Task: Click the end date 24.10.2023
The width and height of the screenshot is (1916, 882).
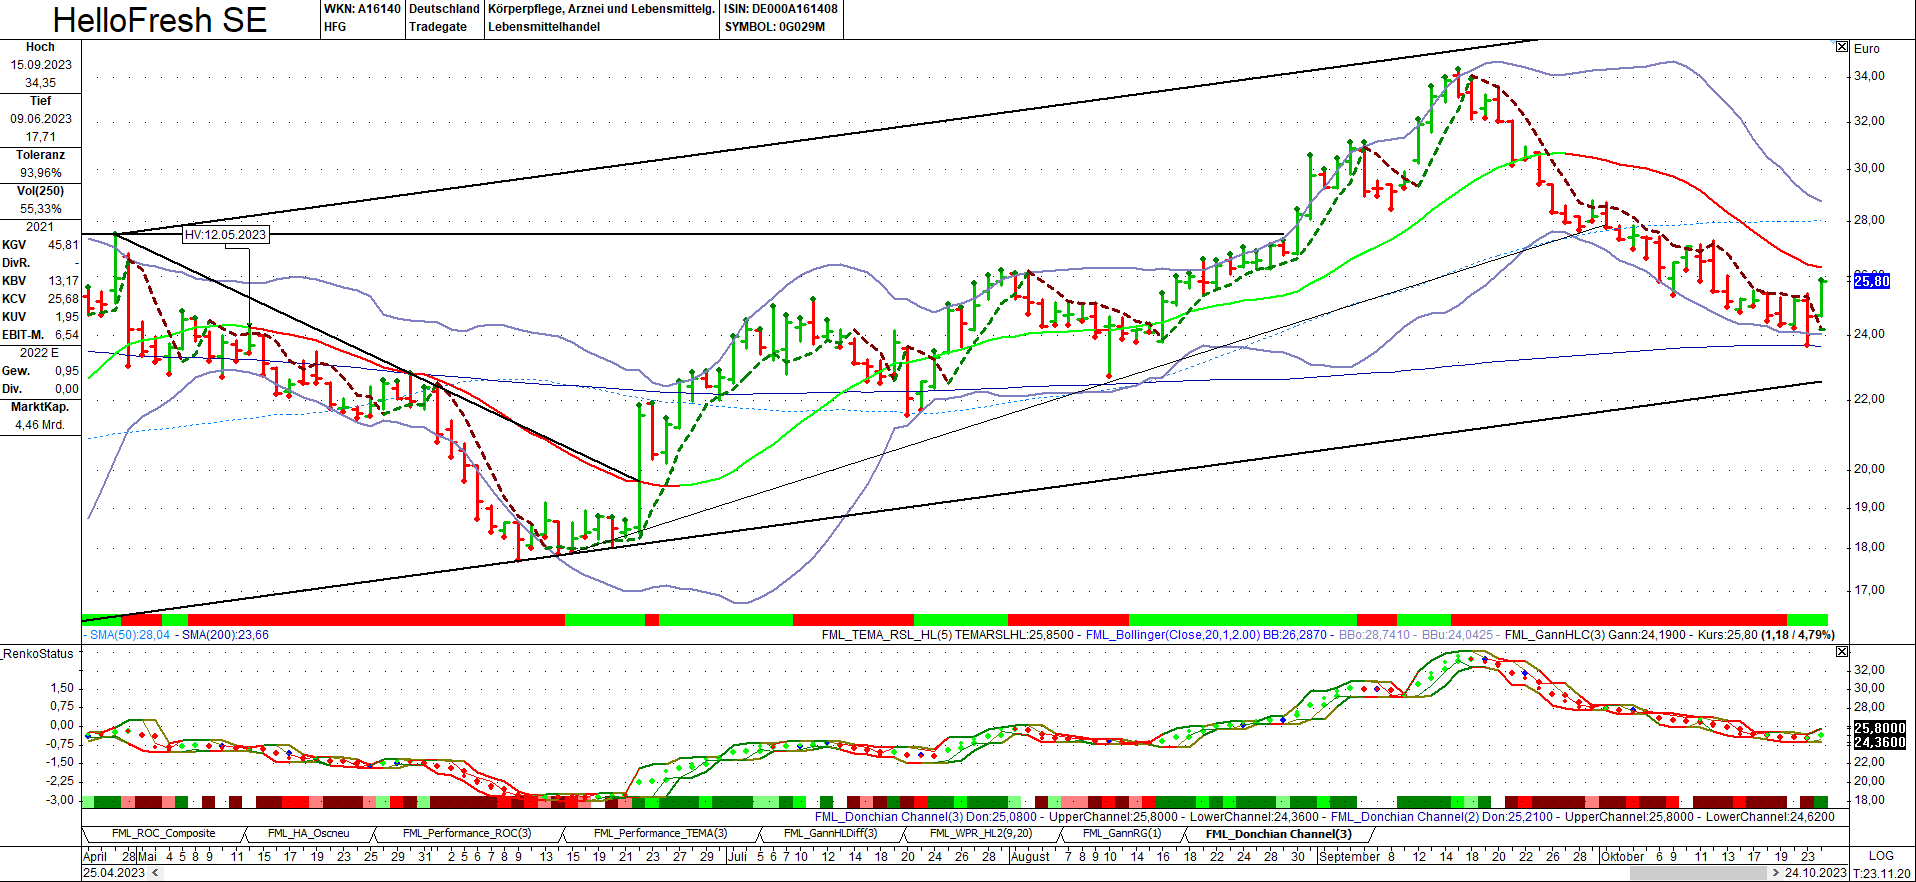Action: click(x=1816, y=873)
